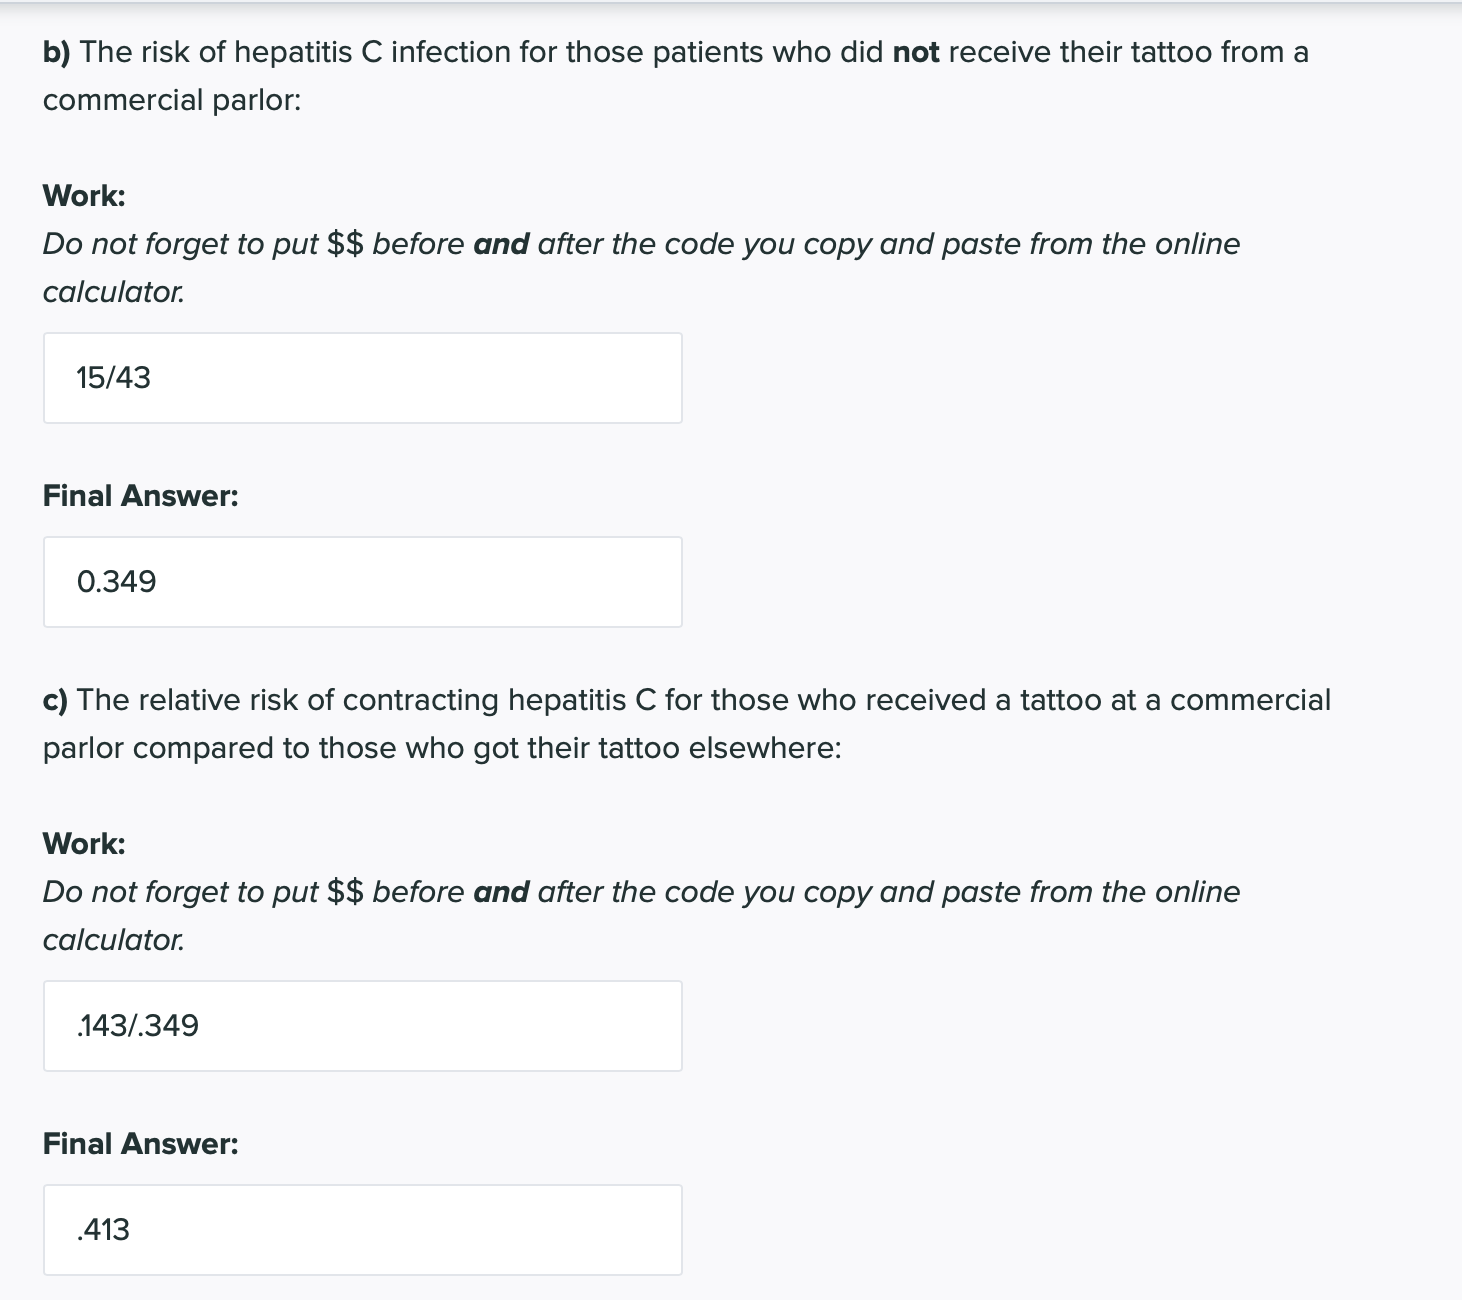Screen dimensions: 1462x1300
Task: Click the "$$" symbols in part c instructions
Action: tap(345, 892)
